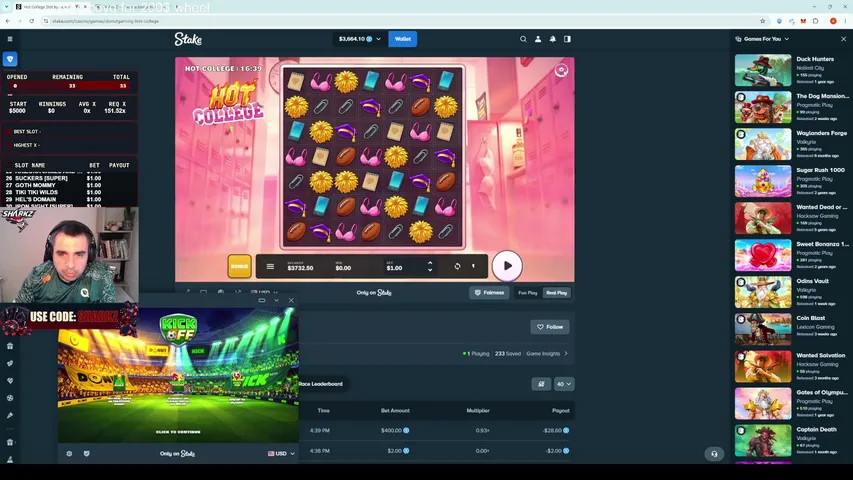Image resolution: width=853 pixels, height=480 pixels.
Task: Increase the Hot College bet amount
Action: (x=430, y=263)
